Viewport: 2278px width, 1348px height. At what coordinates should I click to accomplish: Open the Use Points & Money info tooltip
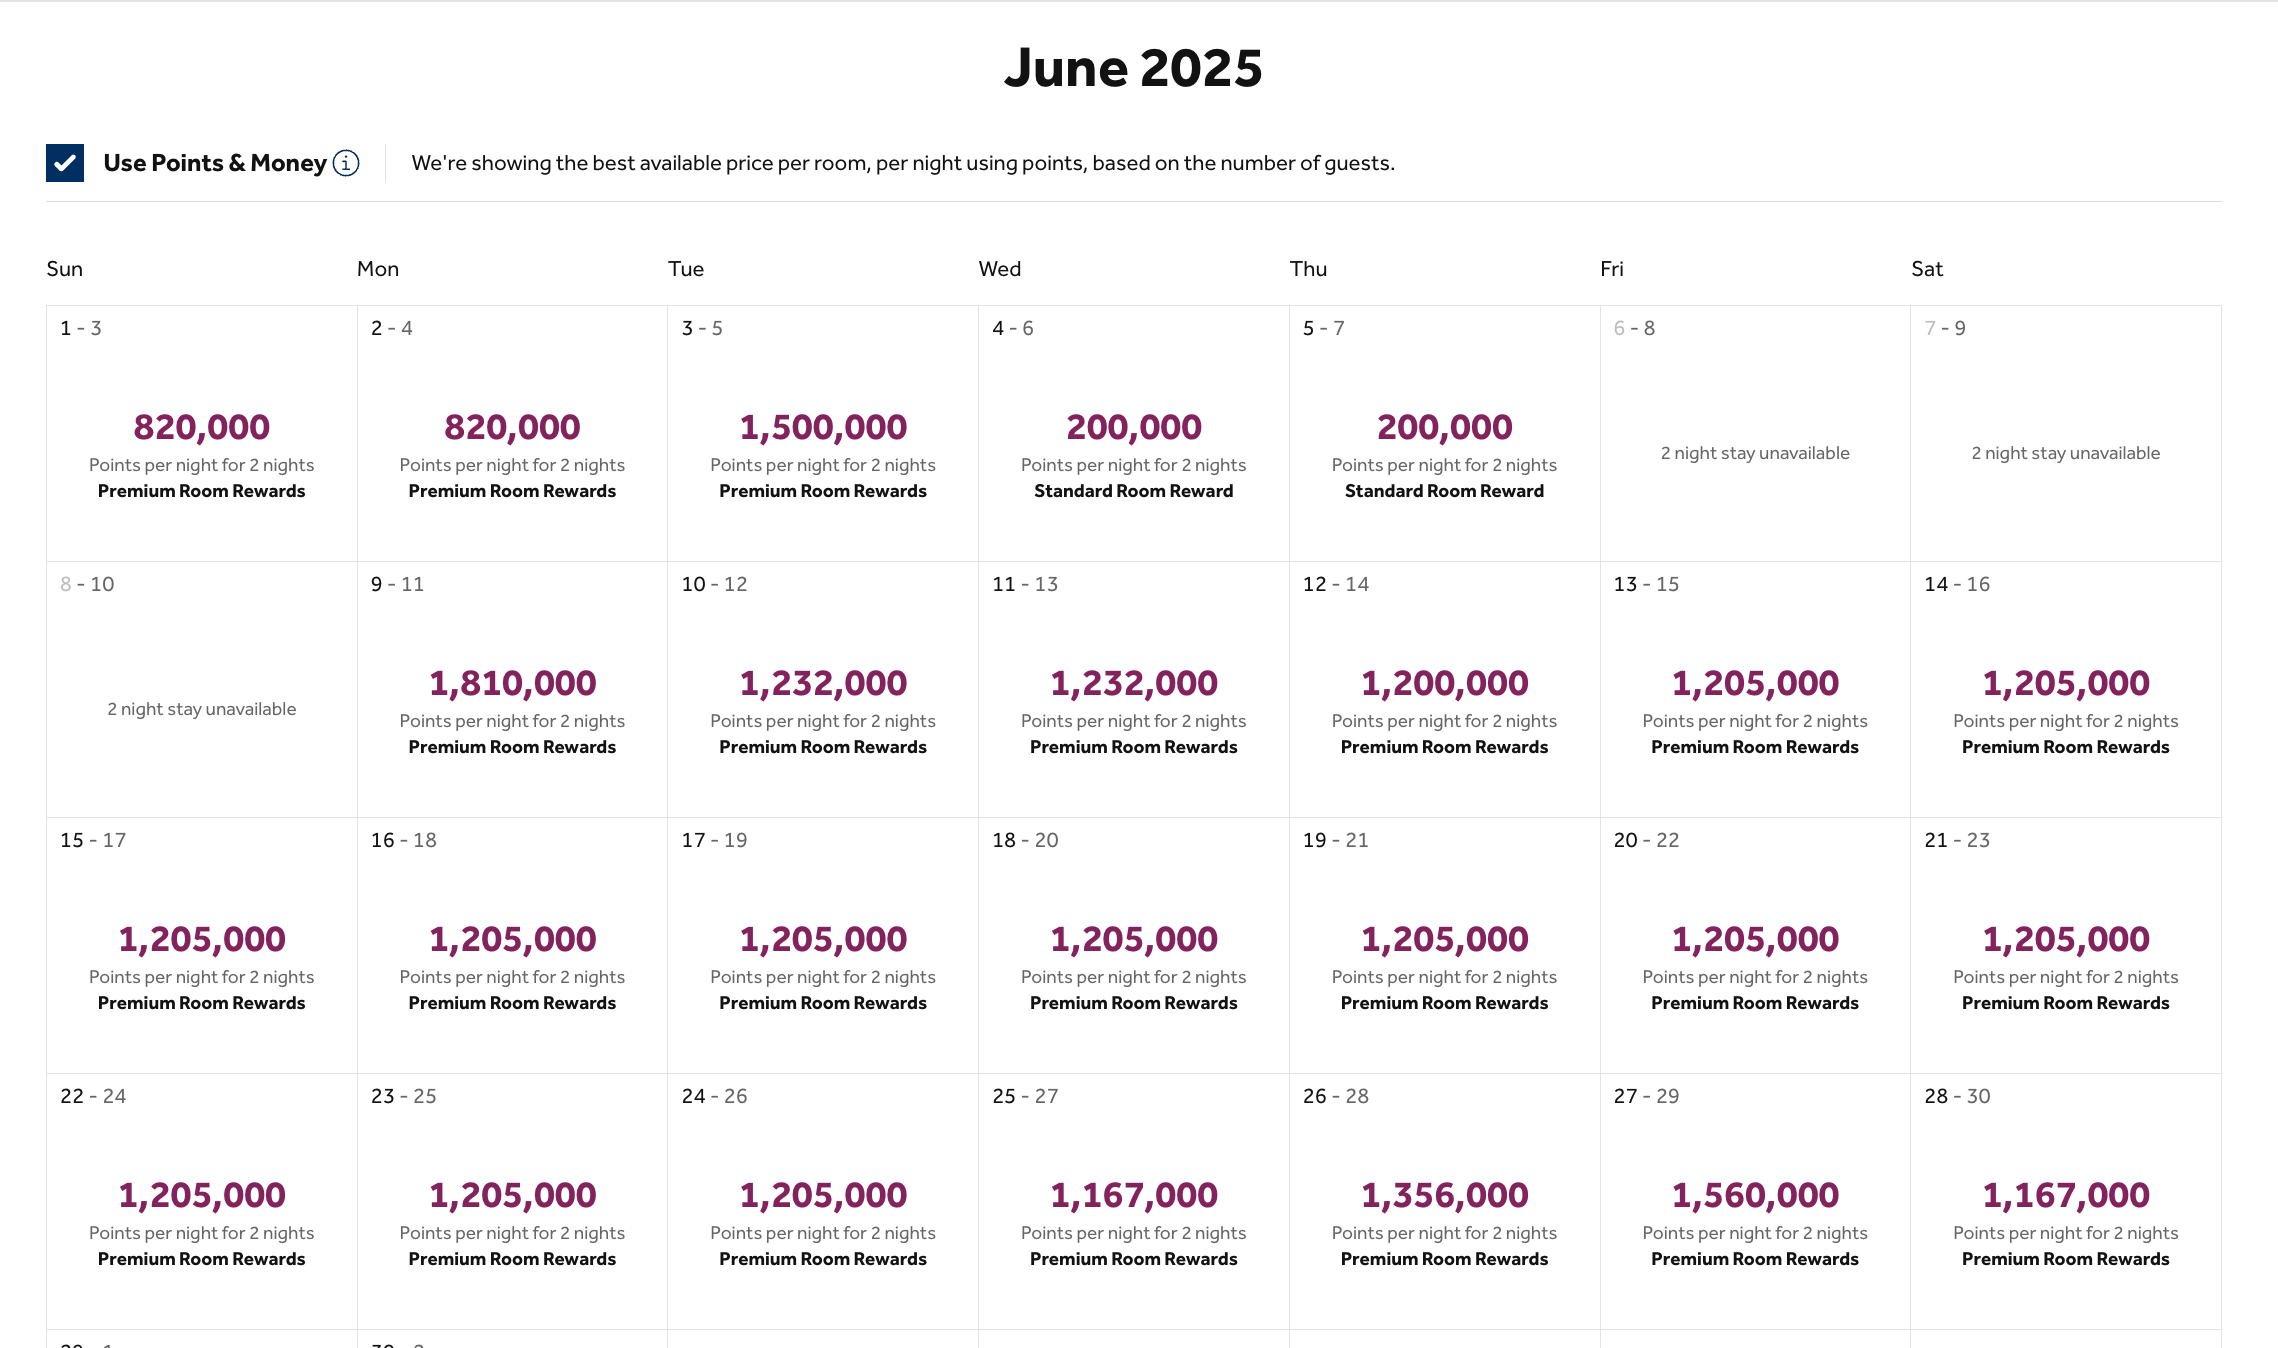(x=345, y=163)
